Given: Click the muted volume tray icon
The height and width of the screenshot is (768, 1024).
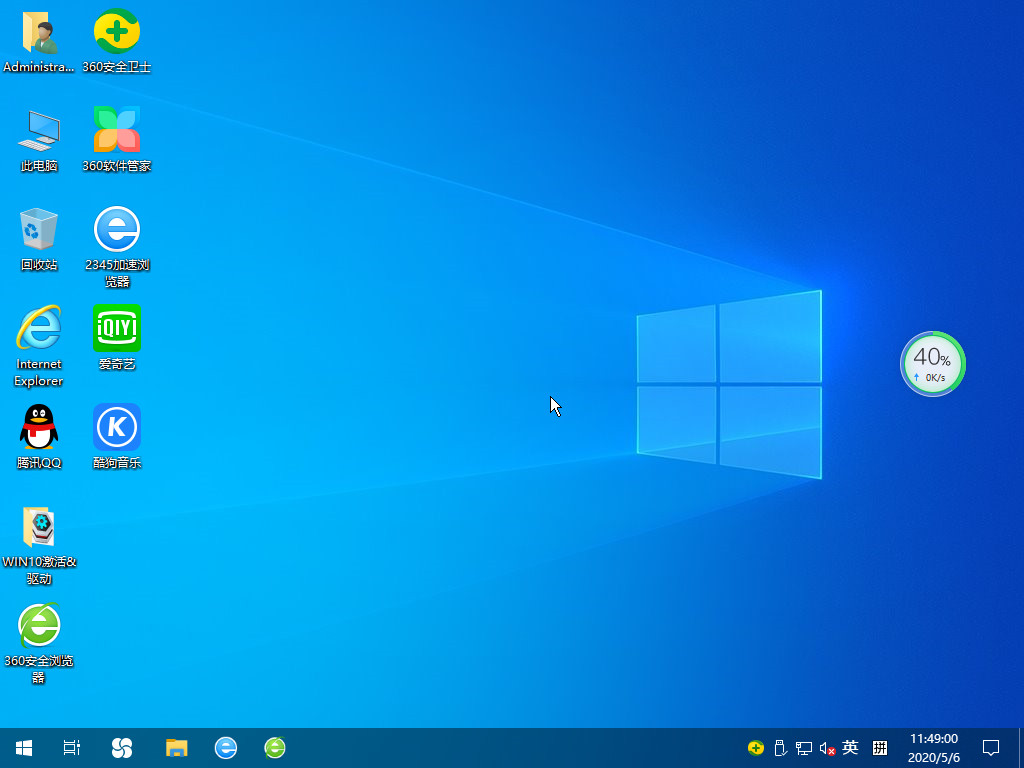Looking at the screenshot, I should tap(827, 748).
